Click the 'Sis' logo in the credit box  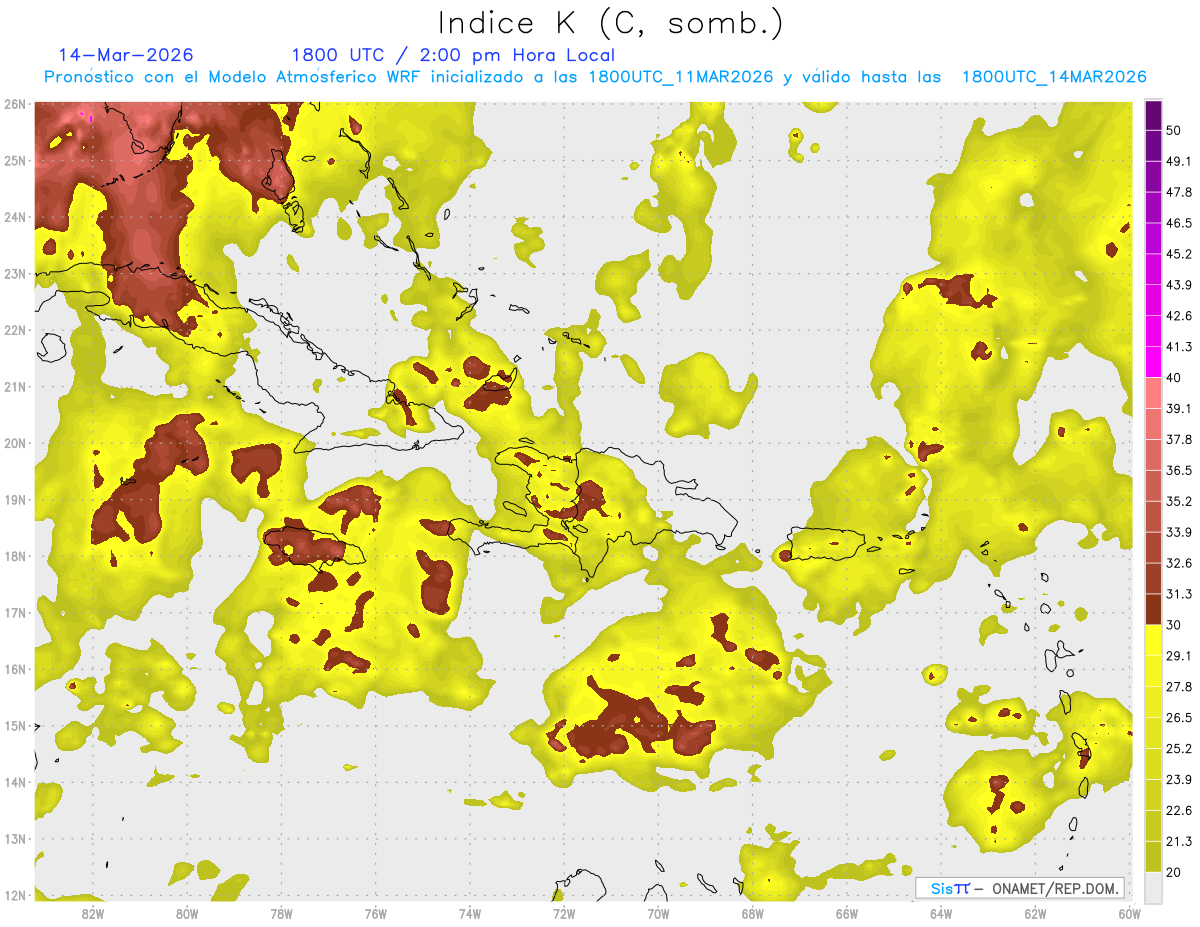point(950,888)
